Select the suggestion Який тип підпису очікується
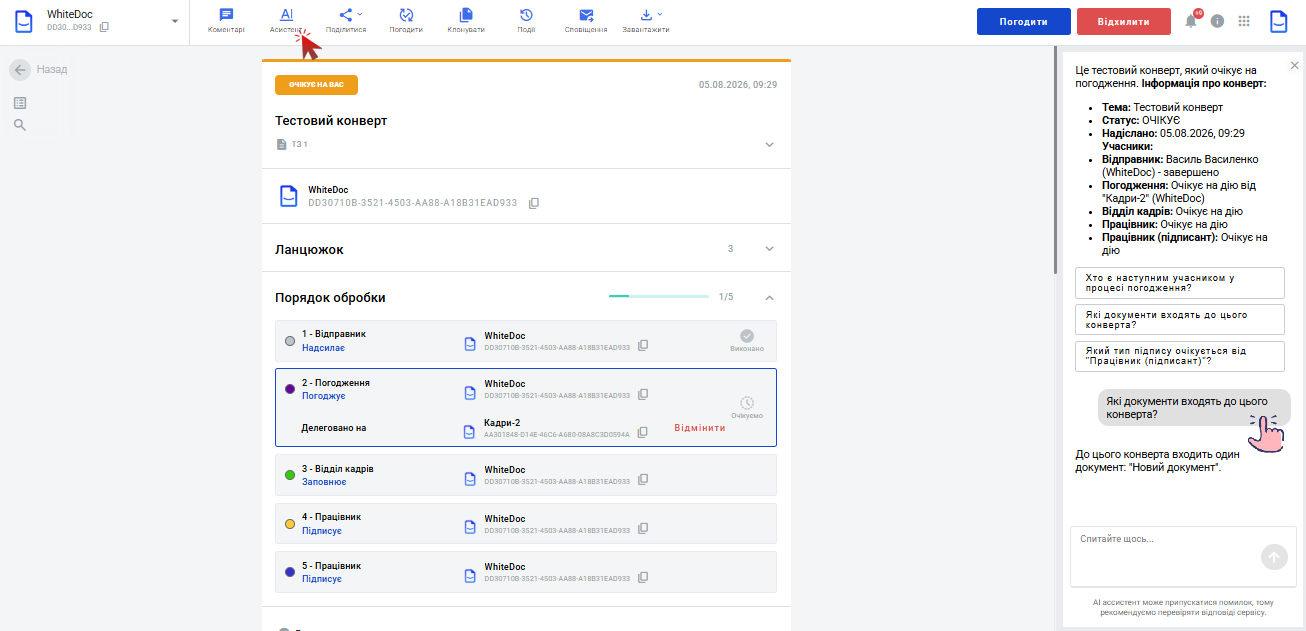This screenshot has height=631, width=1306. point(1180,357)
